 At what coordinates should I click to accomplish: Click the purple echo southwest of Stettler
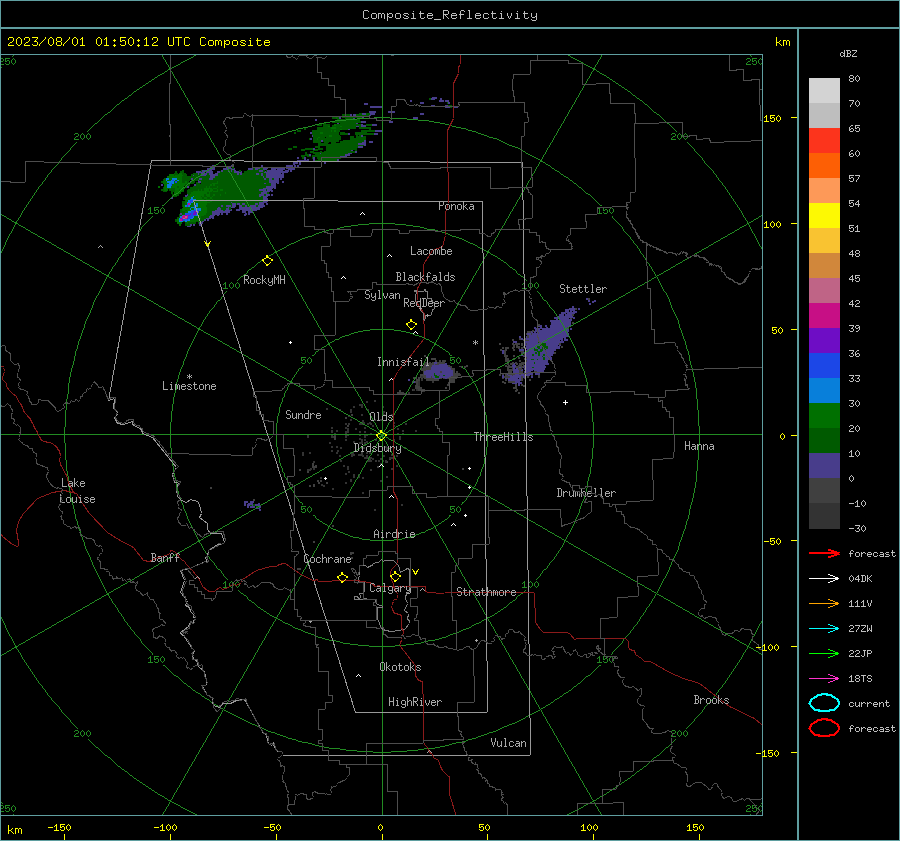[540, 347]
